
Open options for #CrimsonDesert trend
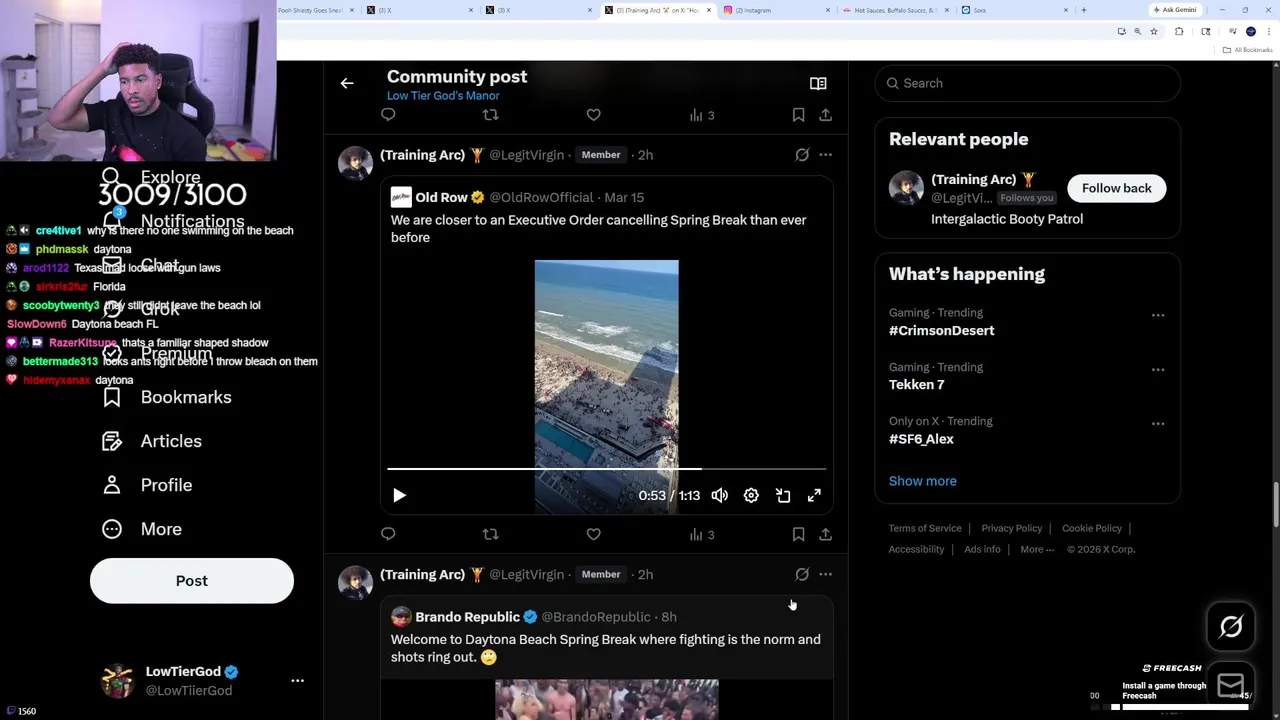click(1157, 315)
